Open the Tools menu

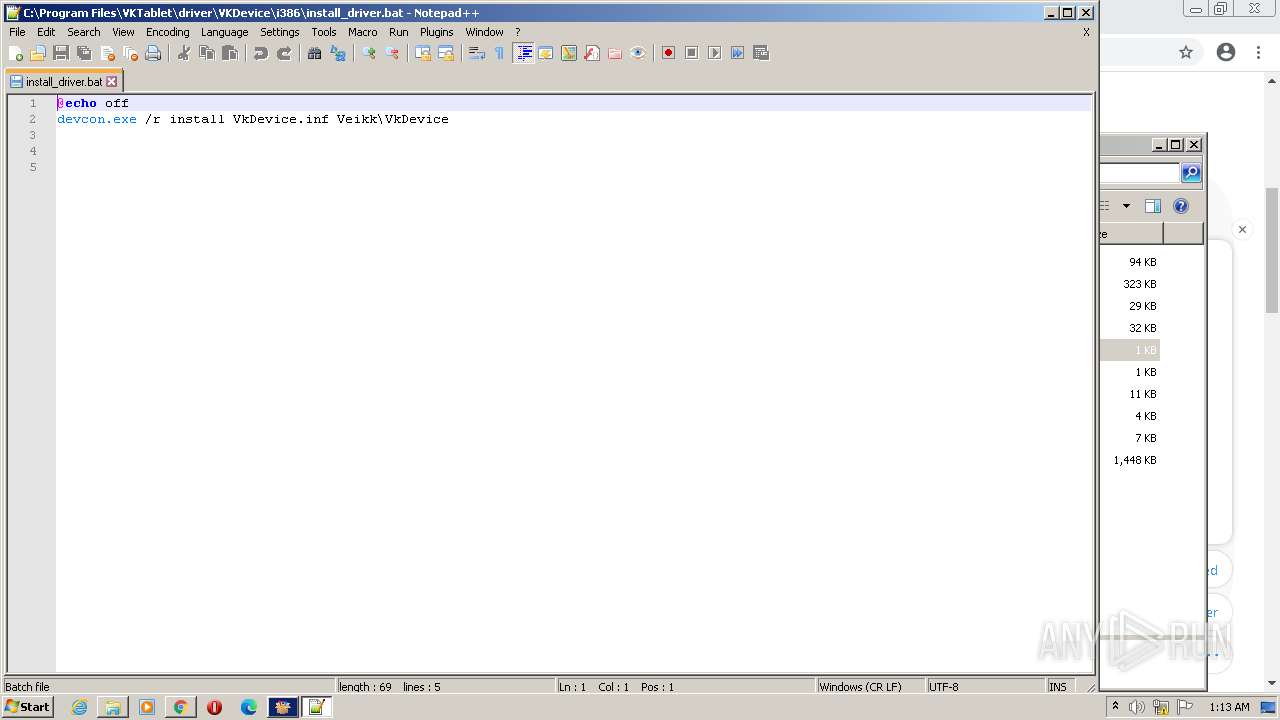coord(324,32)
